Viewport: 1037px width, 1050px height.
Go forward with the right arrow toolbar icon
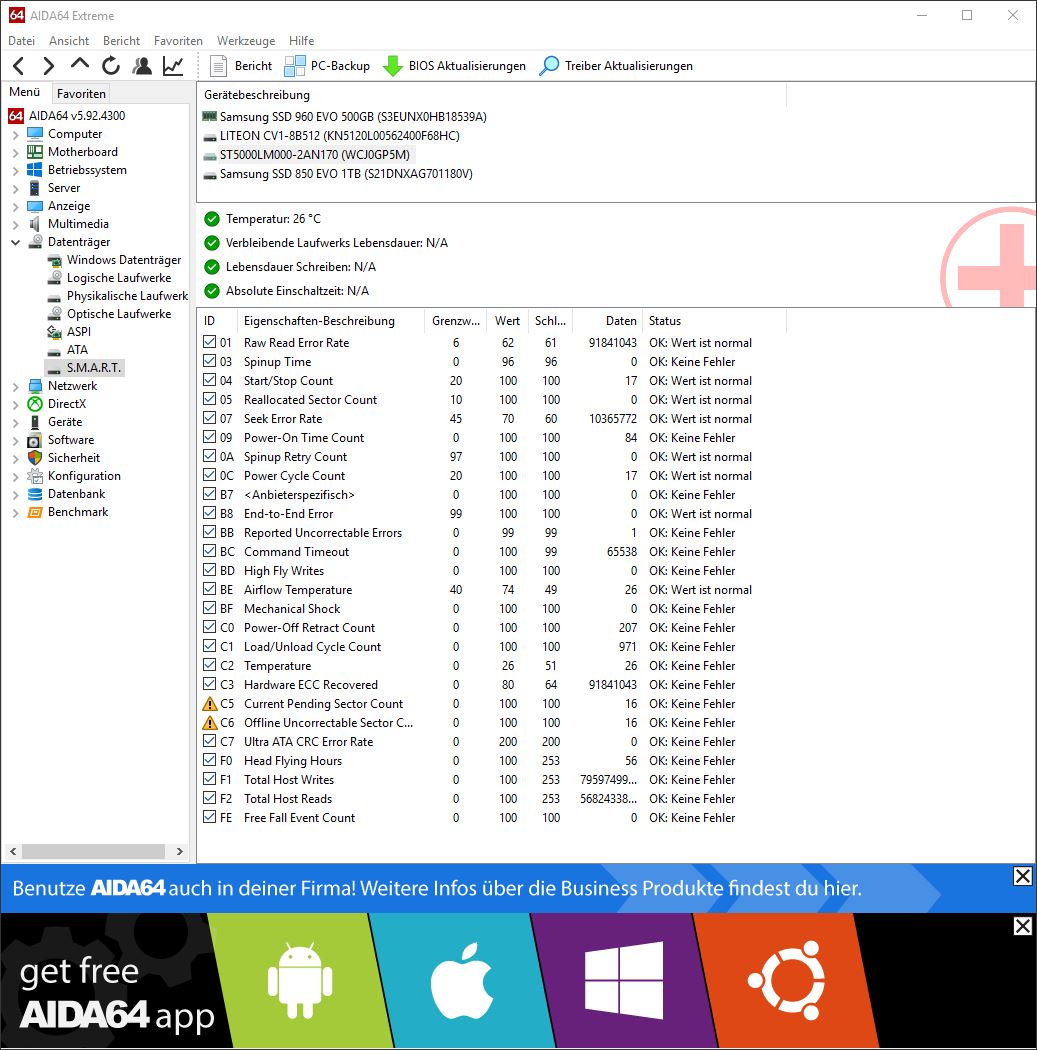point(48,66)
